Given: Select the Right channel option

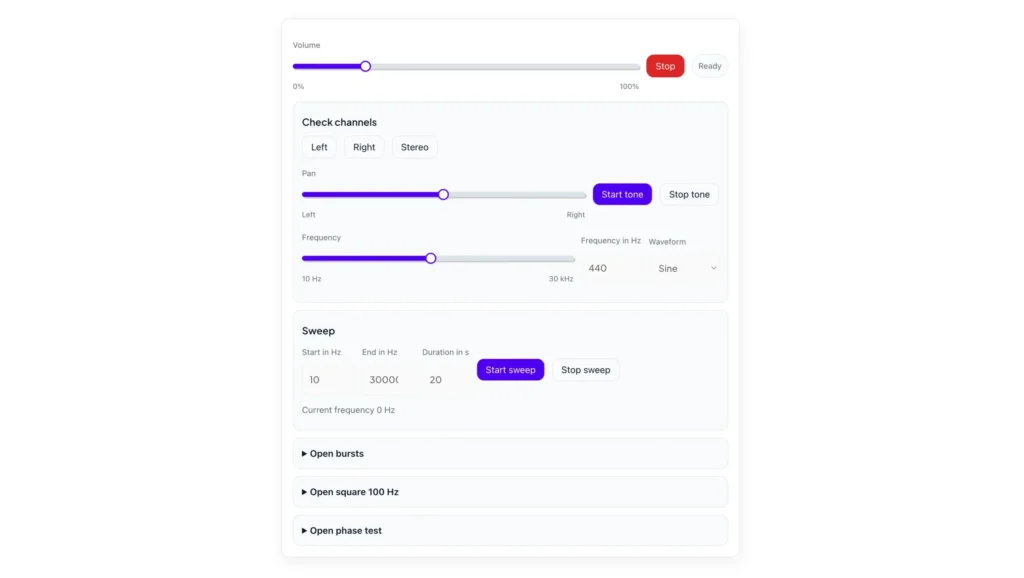Looking at the screenshot, I should pos(364,147).
